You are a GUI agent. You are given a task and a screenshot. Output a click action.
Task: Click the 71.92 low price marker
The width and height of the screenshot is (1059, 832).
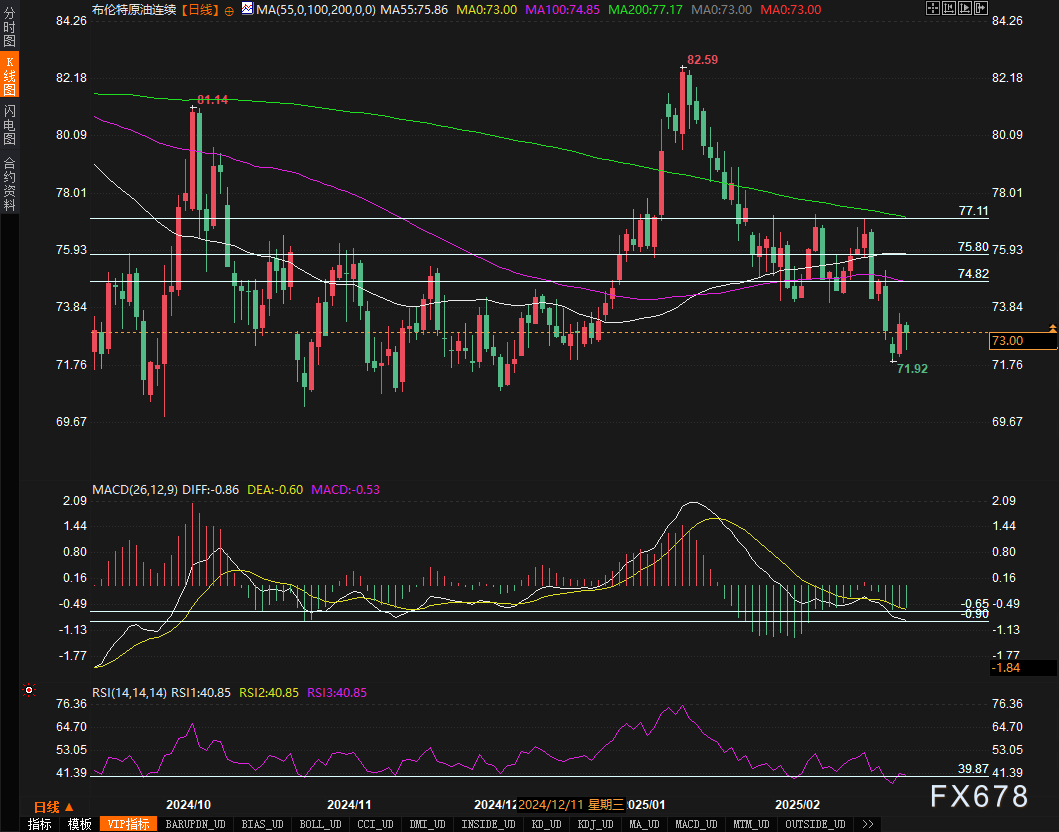(912, 369)
